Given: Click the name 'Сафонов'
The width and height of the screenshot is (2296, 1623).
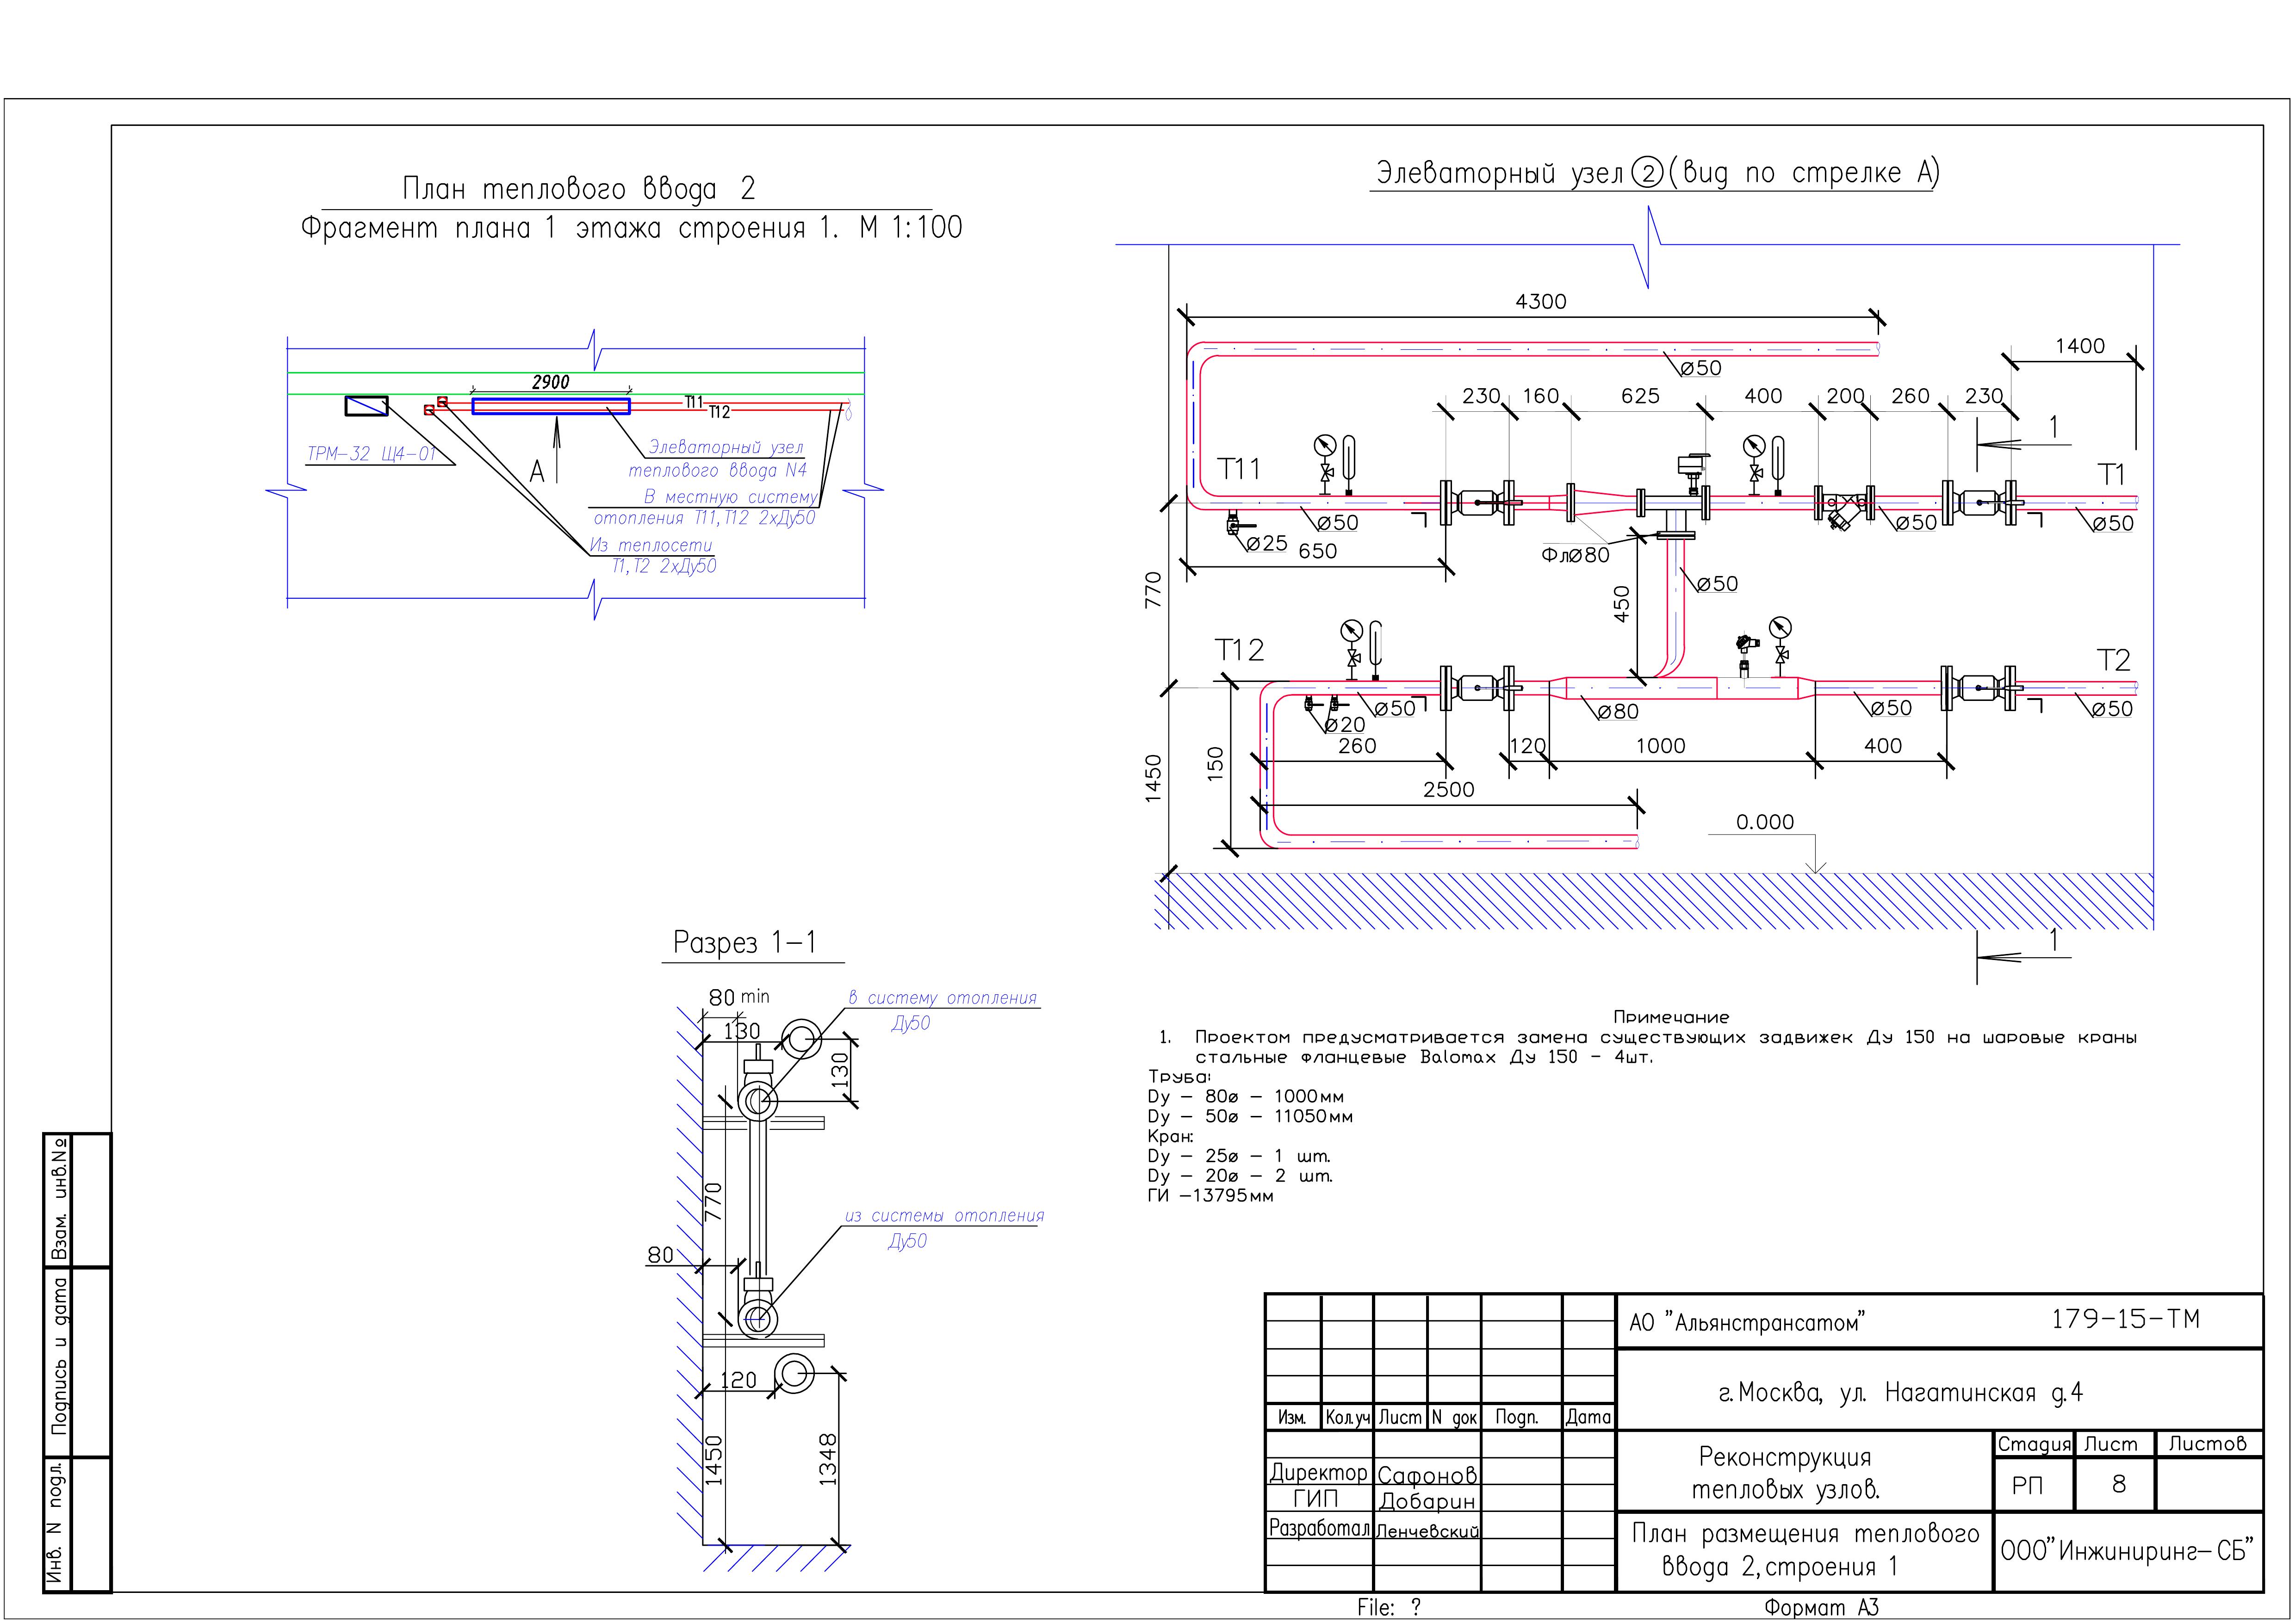Looking at the screenshot, I should point(1427,1475).
